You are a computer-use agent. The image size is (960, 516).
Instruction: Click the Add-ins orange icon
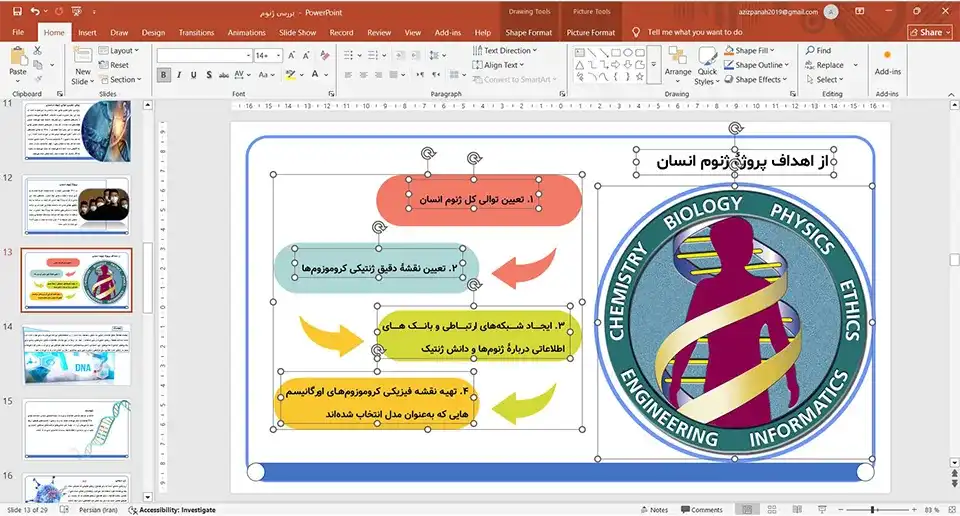tap(887, 55)
